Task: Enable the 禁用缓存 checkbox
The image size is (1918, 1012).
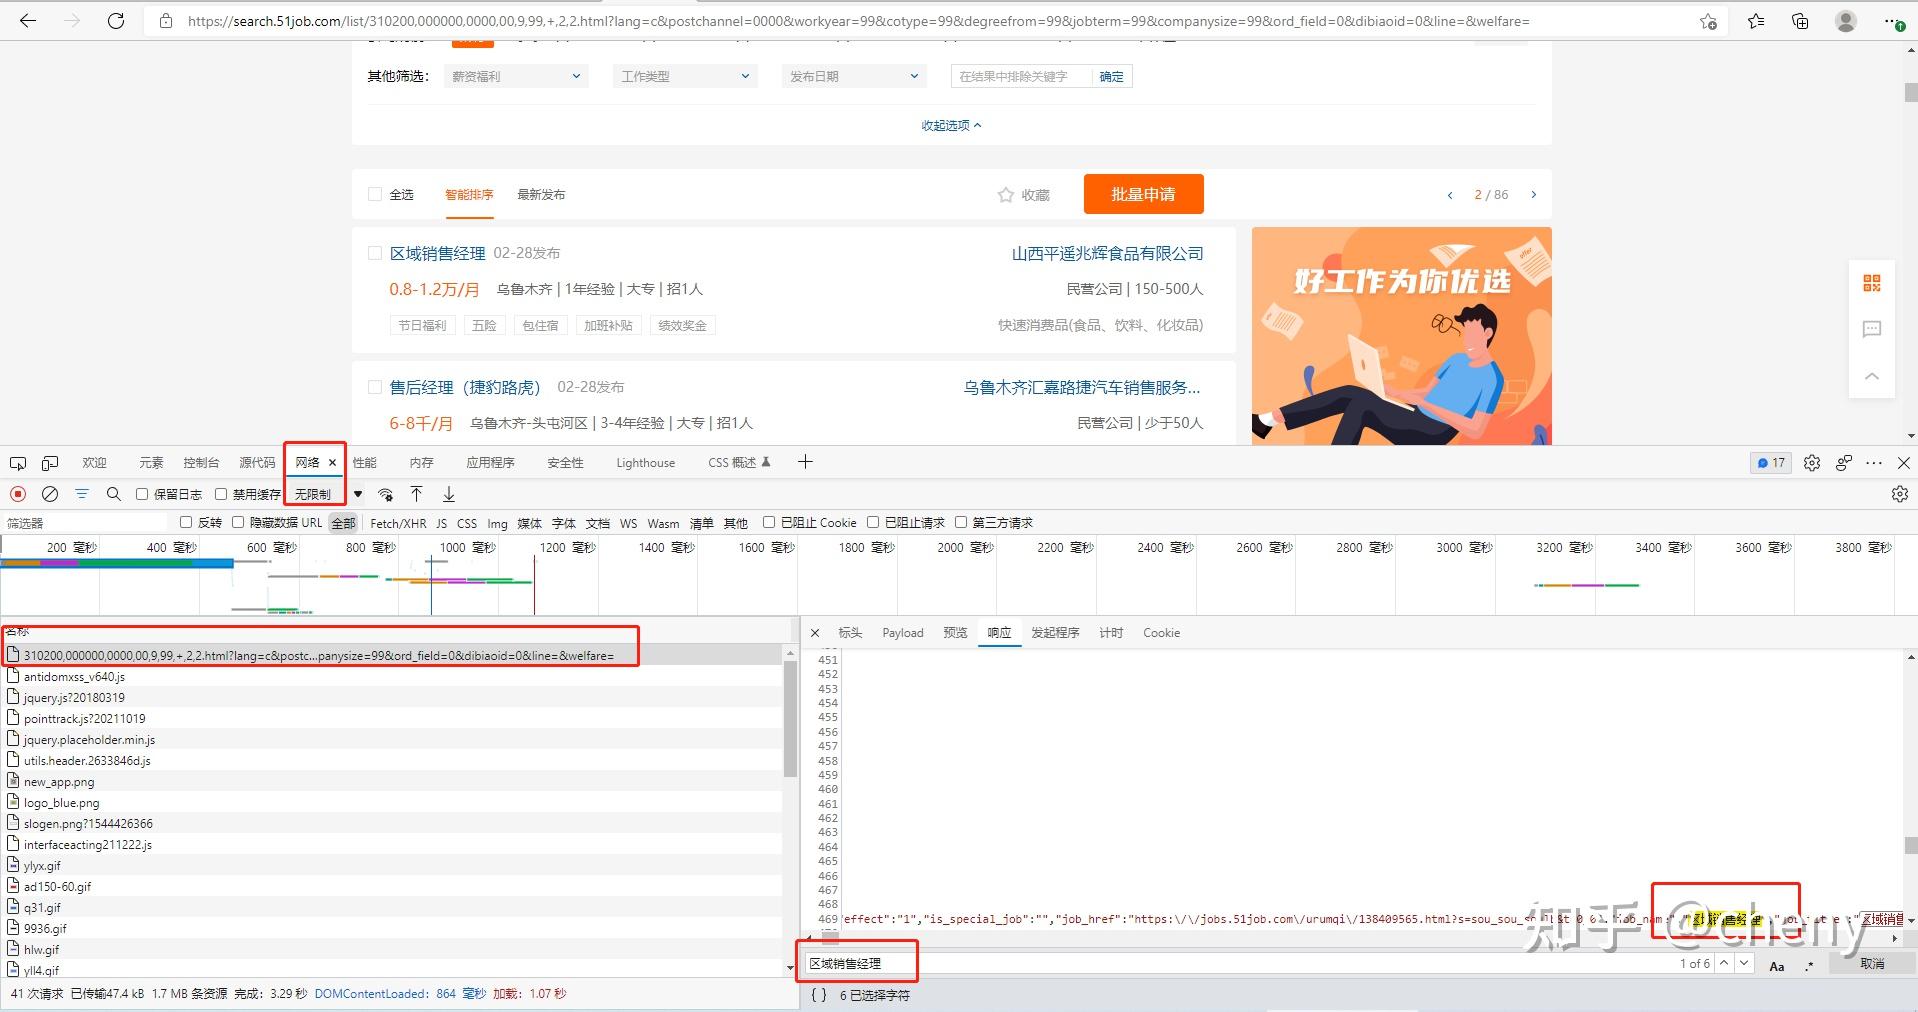Action: tap(222, 493)
